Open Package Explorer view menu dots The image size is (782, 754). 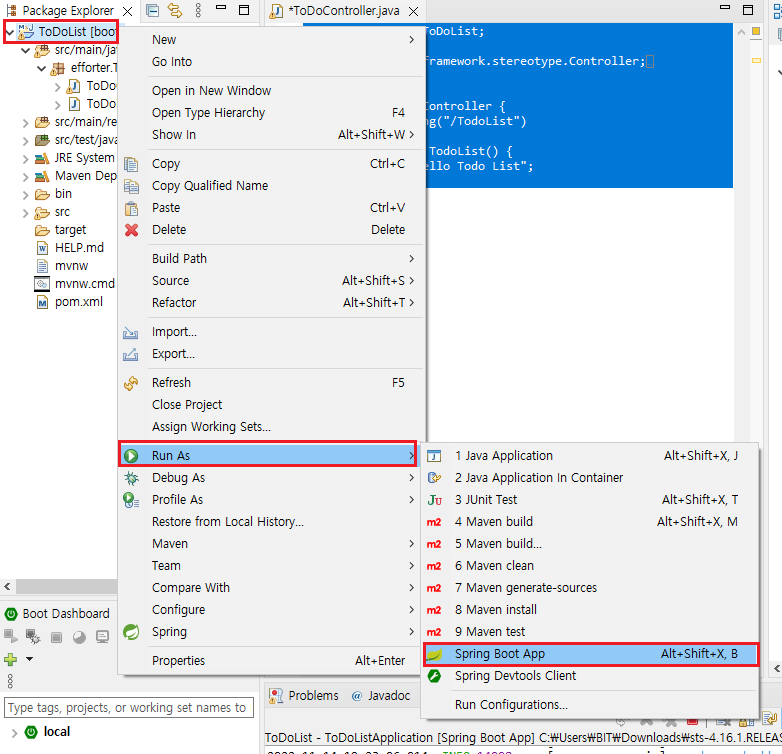(x=198, y=10)
